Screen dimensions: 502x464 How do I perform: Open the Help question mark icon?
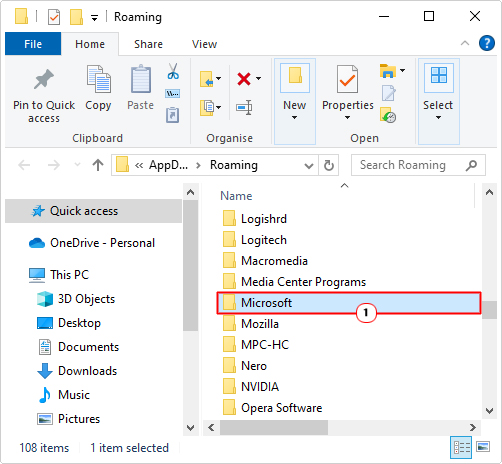[x=487, y=43]
